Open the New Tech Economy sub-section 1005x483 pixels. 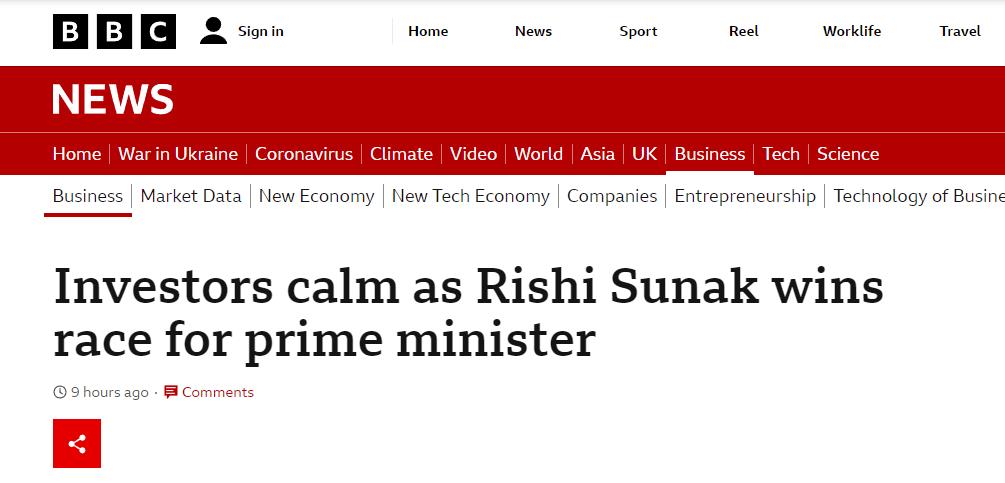pyautogui.click(x=470, y=196)
